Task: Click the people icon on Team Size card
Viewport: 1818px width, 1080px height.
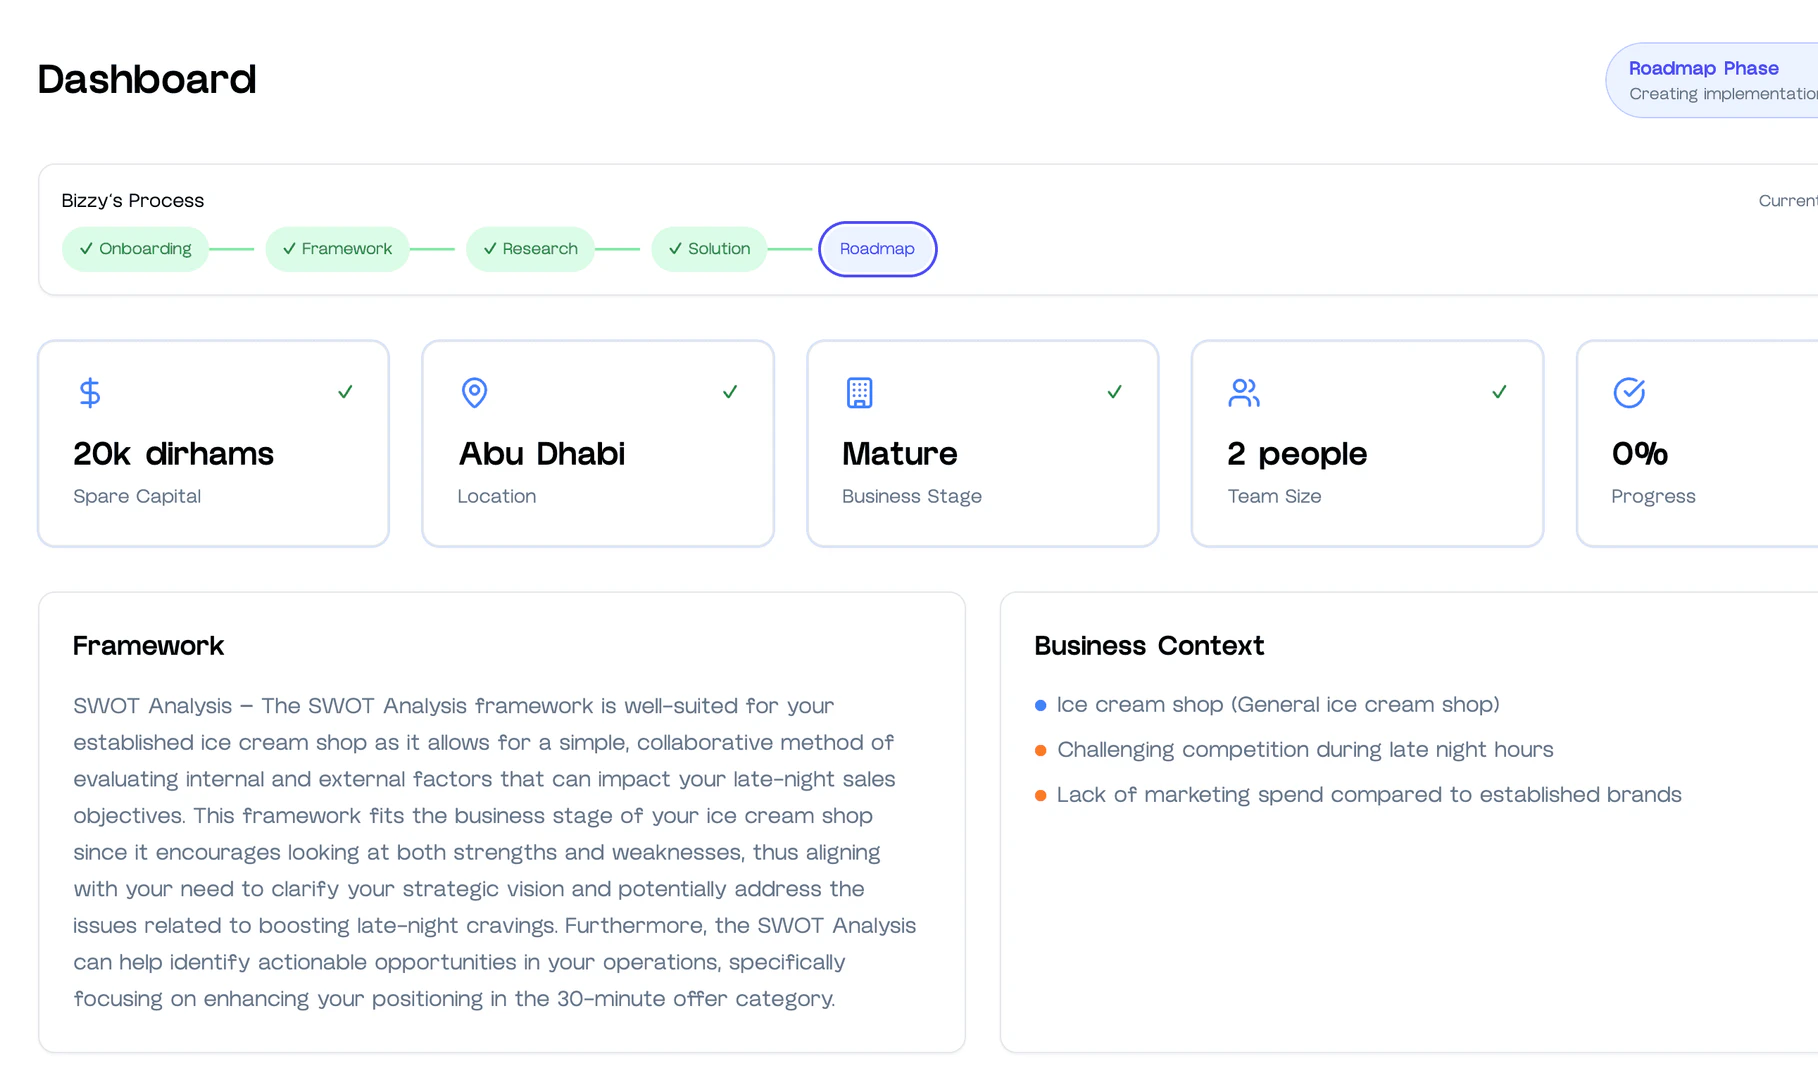Action: [1244, 392]
